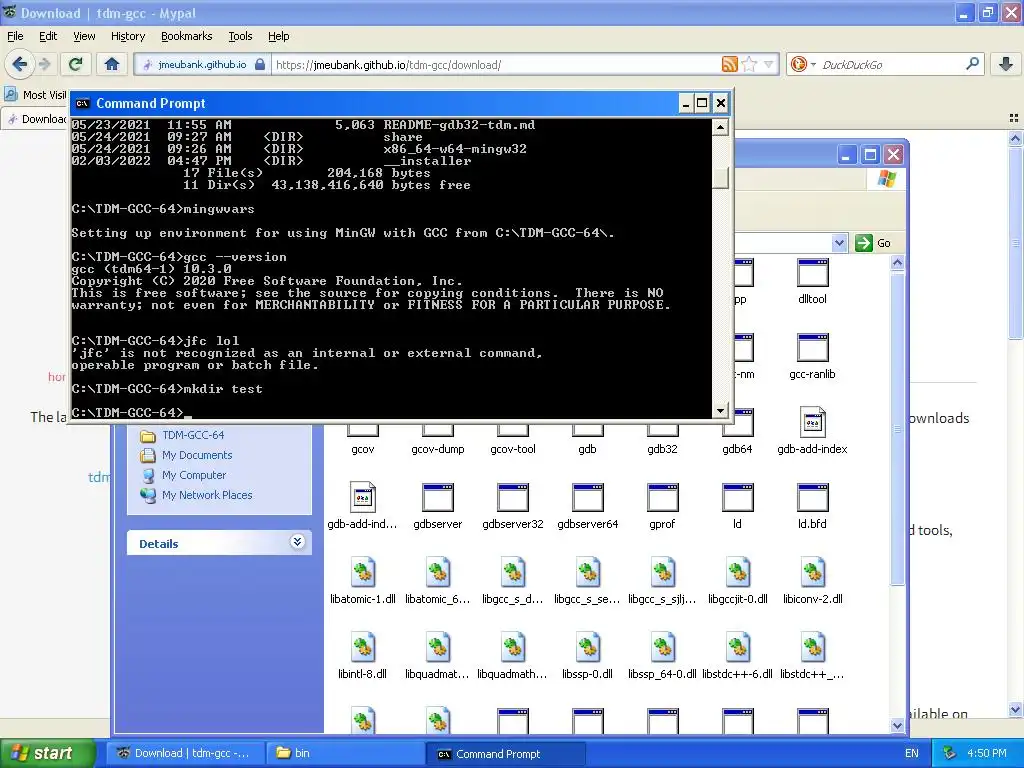This screenshot has height=768, width=1024.
Task: Reload the page with the refresh icon
Action: coord(75,64)
